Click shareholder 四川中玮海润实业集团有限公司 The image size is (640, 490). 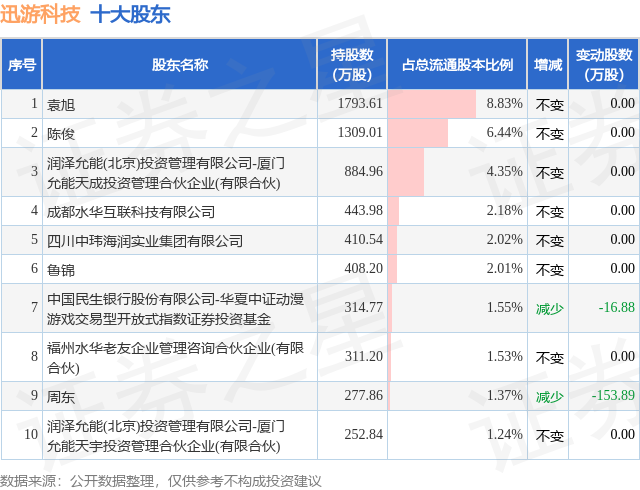(x=145, y=241)
